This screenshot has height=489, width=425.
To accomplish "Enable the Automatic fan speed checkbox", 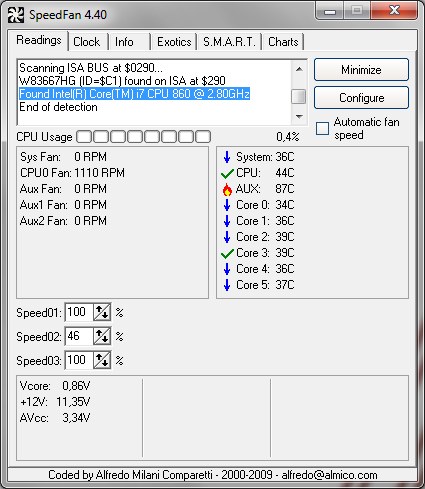I will (x=322, y=128).
